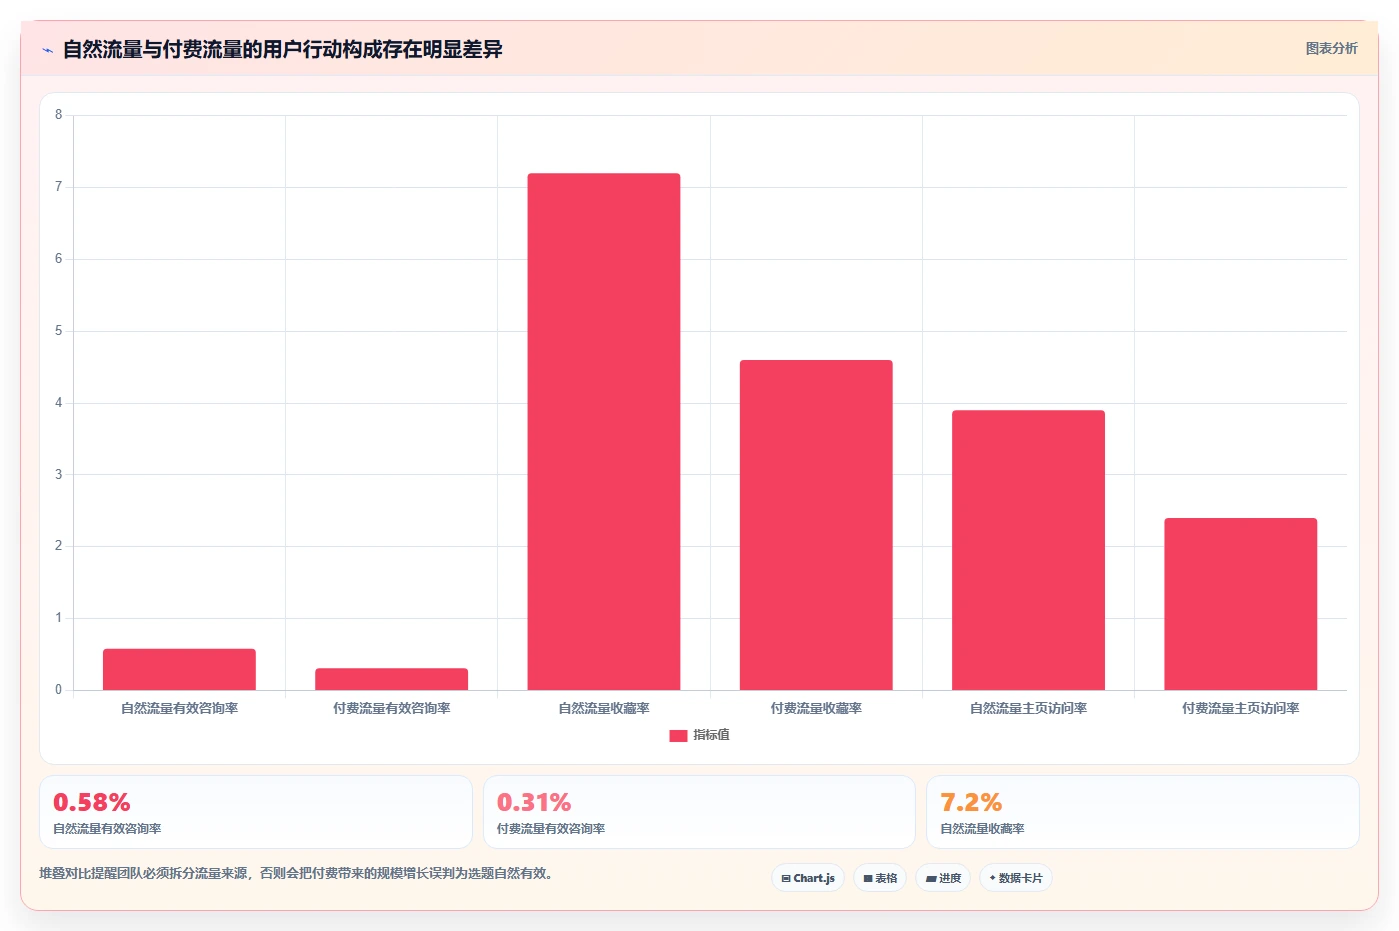Click x-axis label 自然流量收藏率
Screen dimensions: 1399x931
pyautogui.click(x=604, y=708)
